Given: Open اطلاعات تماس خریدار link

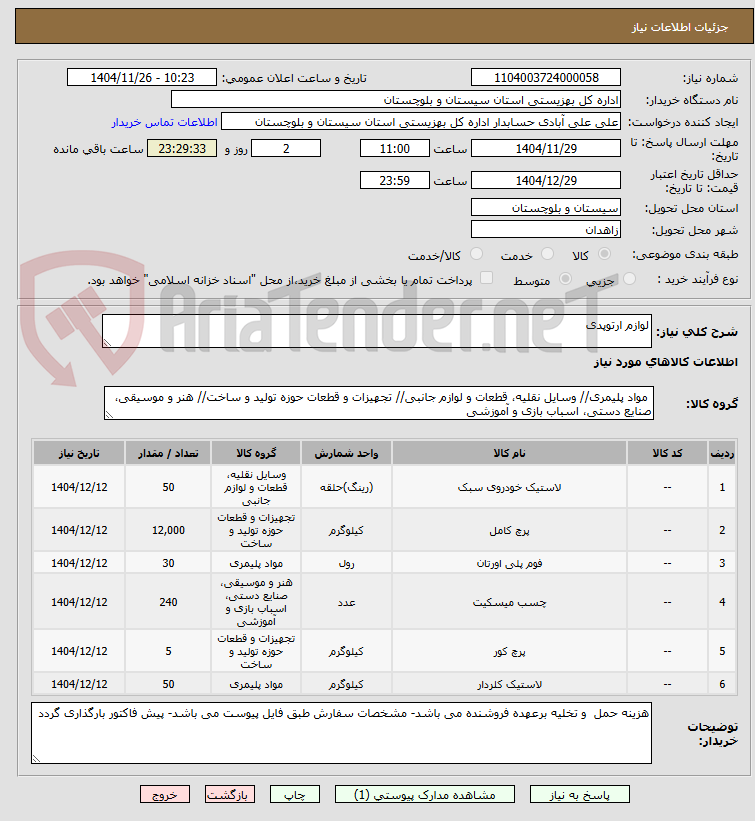Looking at the screenshot, I should 164,122.
